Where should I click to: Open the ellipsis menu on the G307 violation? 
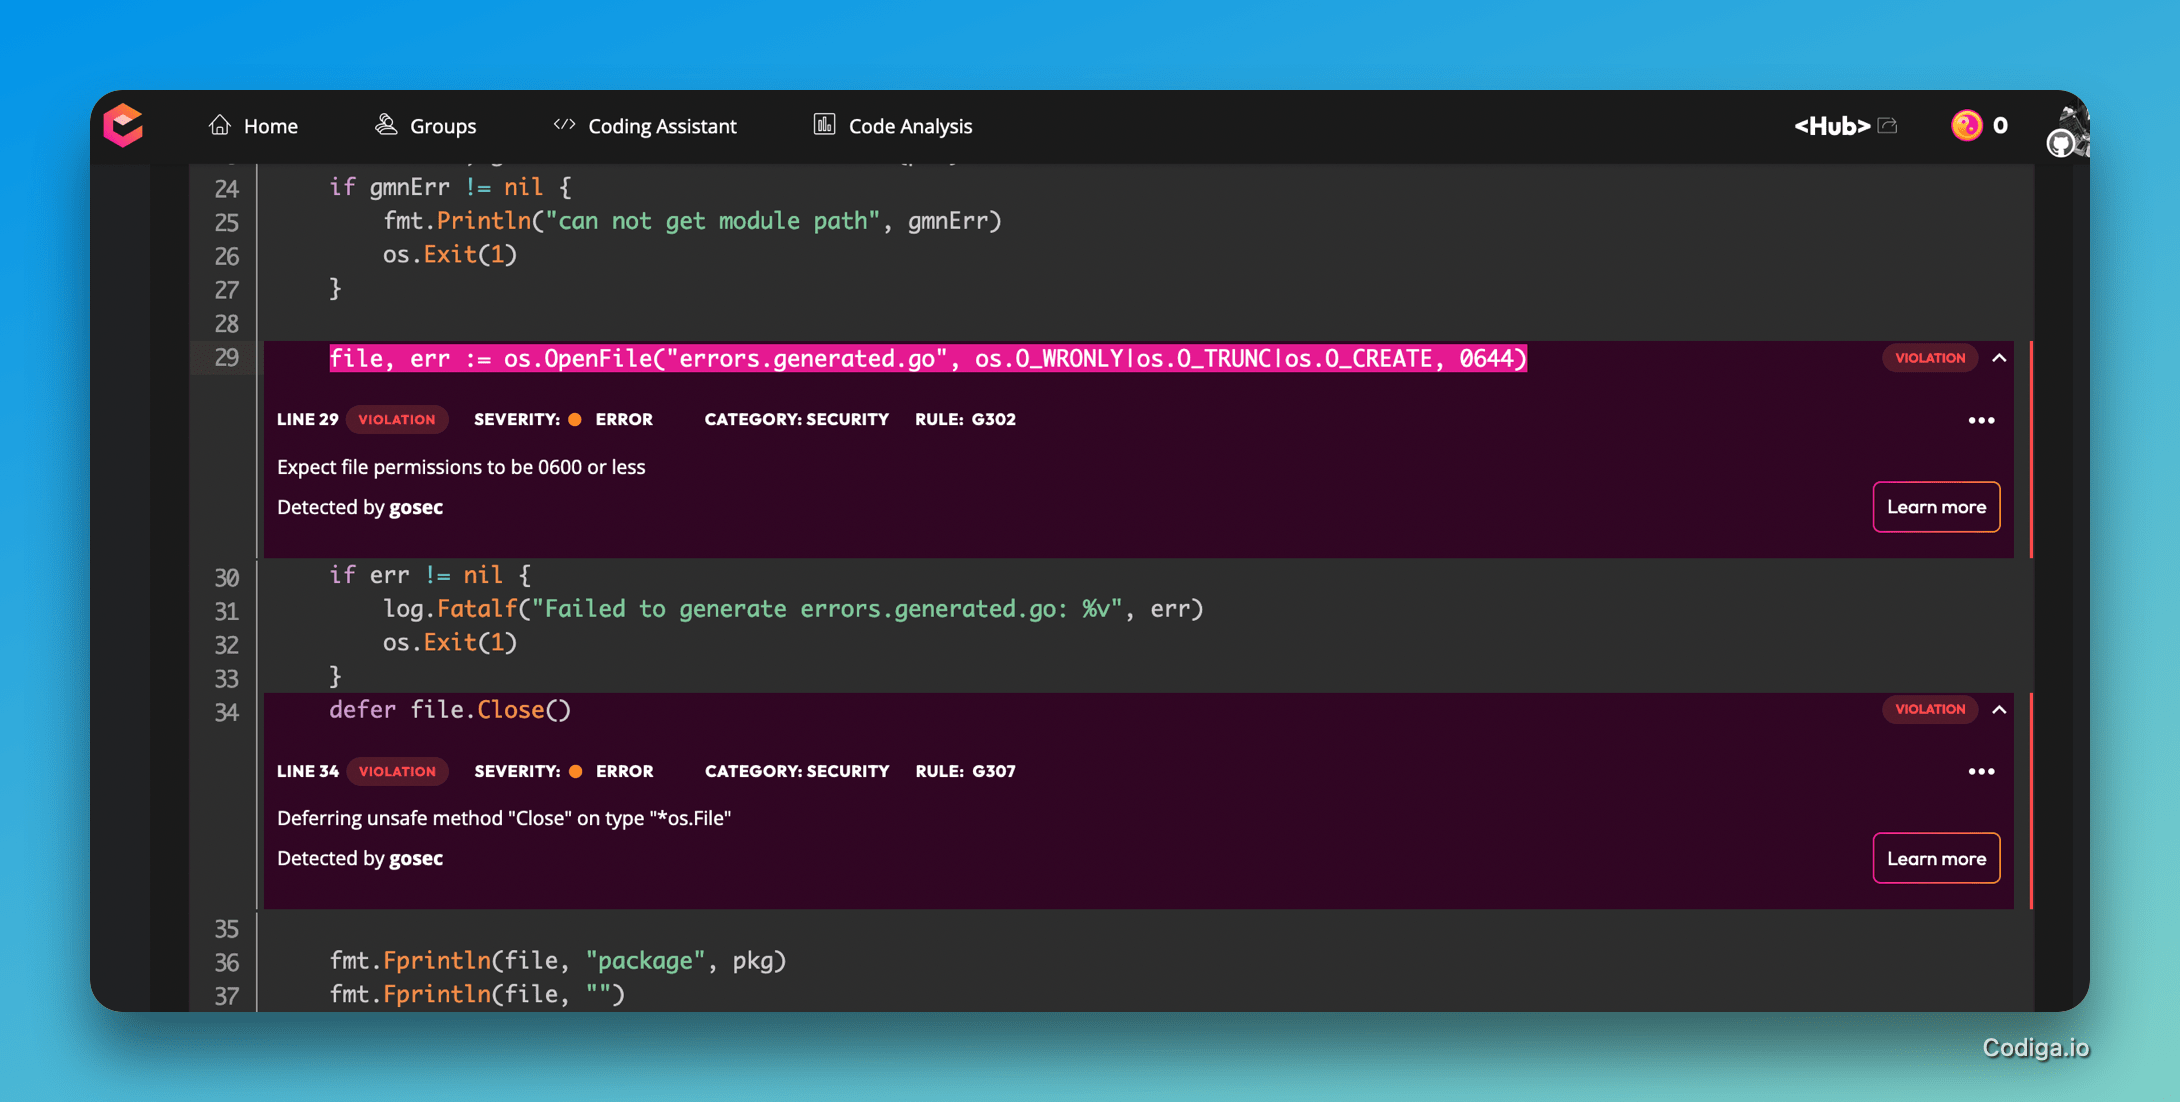[x=1980, y=771]
